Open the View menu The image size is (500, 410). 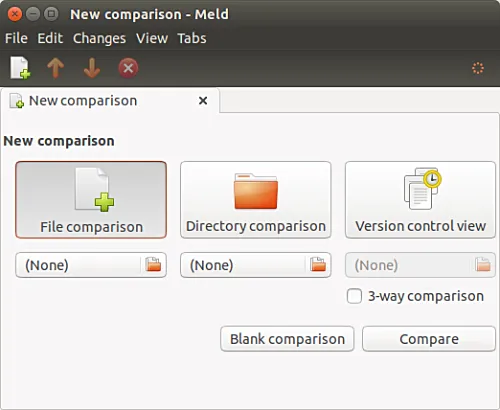(152, 38)
